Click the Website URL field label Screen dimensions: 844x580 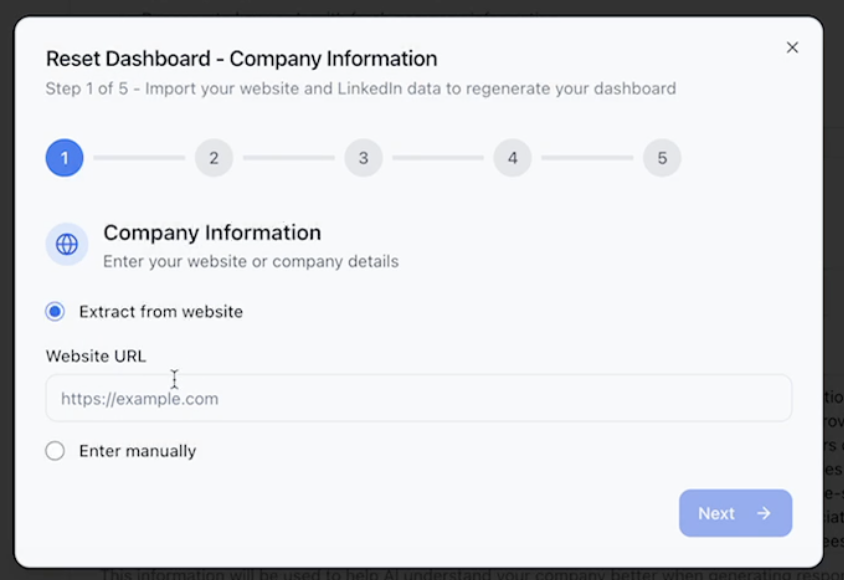(x=96, y=356)
